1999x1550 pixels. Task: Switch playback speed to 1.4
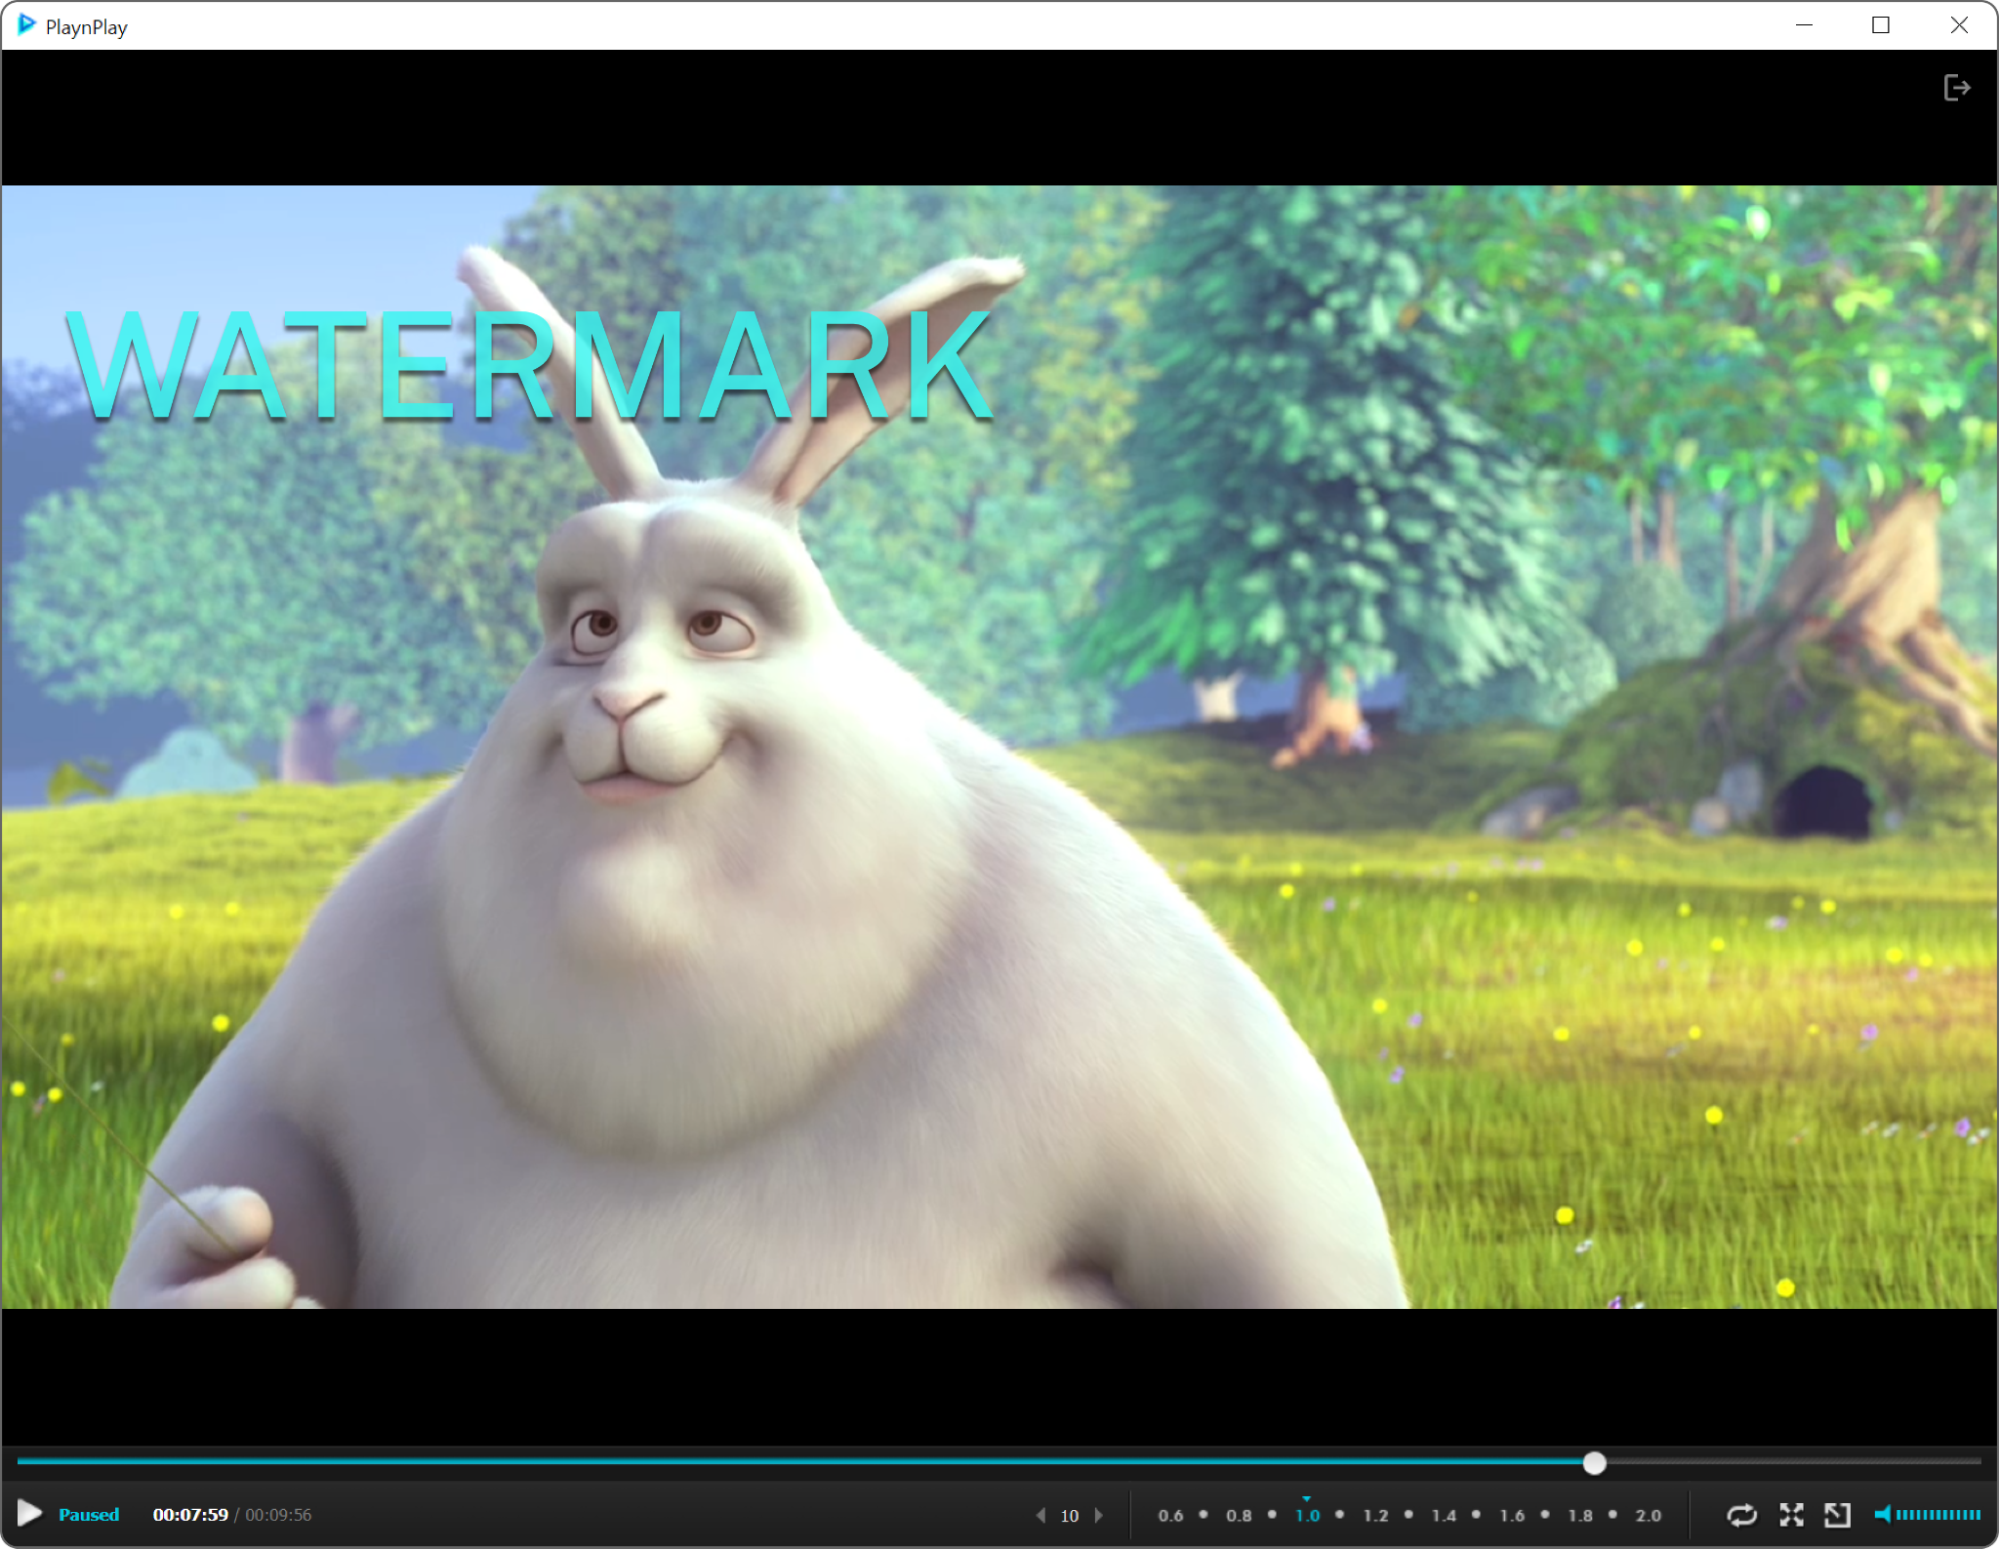(1443, 1516)
